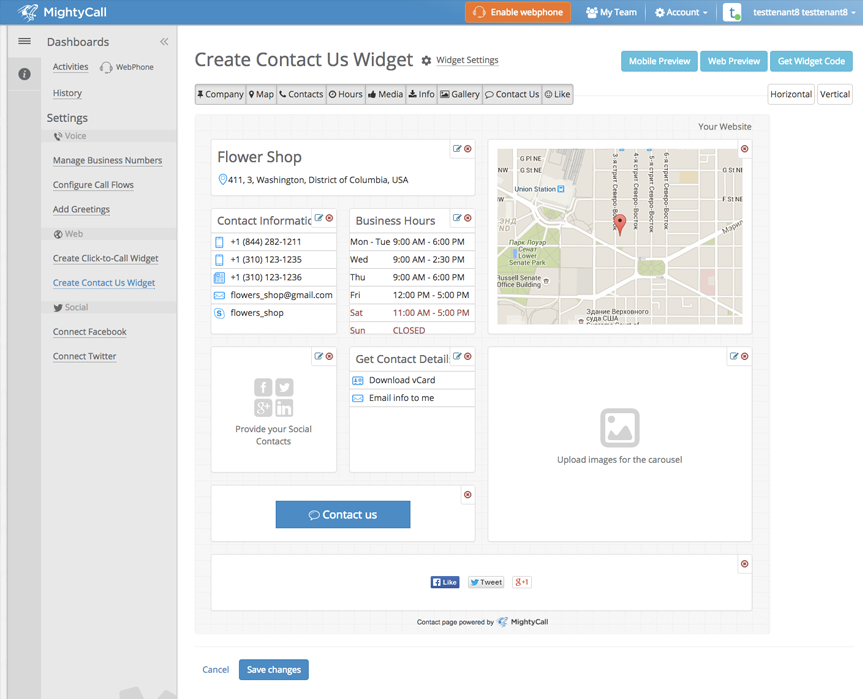The image size is (863, 699).
Task: Select the Contact Us block tab
Action: (512, 94)
